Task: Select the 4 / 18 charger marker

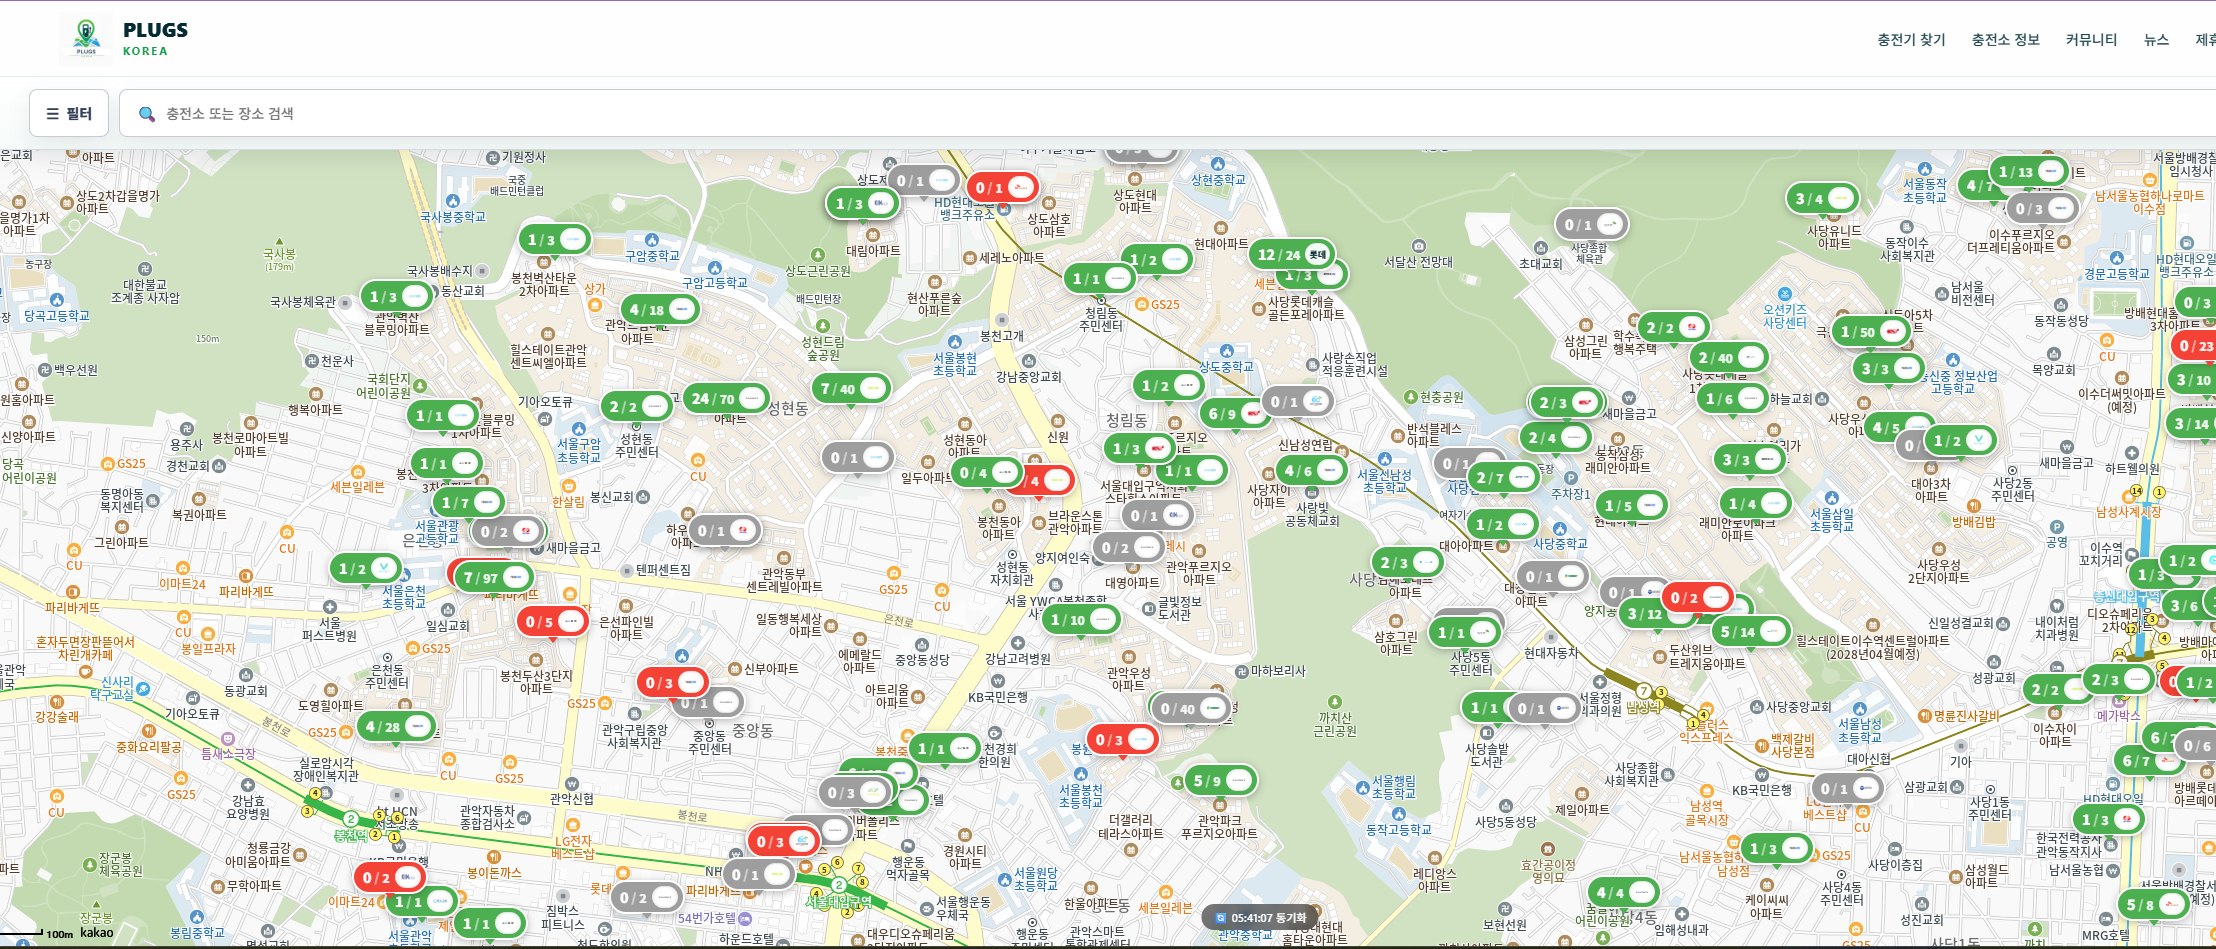Action: pyautogui.click(x=659, y=309)
